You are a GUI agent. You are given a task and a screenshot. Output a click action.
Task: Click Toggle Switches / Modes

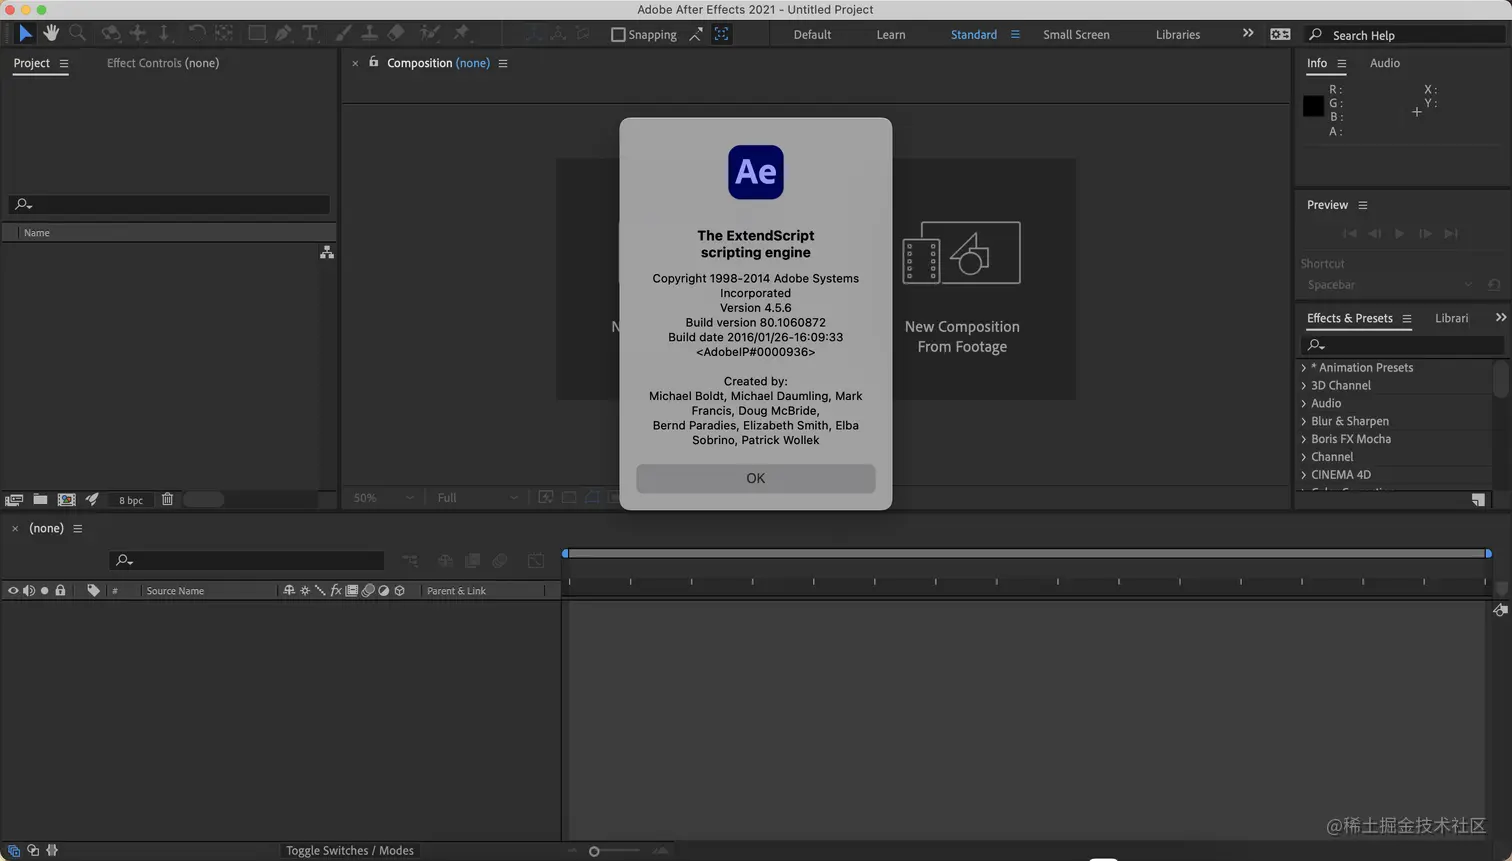pyautogui.click(x=350, y=850)
